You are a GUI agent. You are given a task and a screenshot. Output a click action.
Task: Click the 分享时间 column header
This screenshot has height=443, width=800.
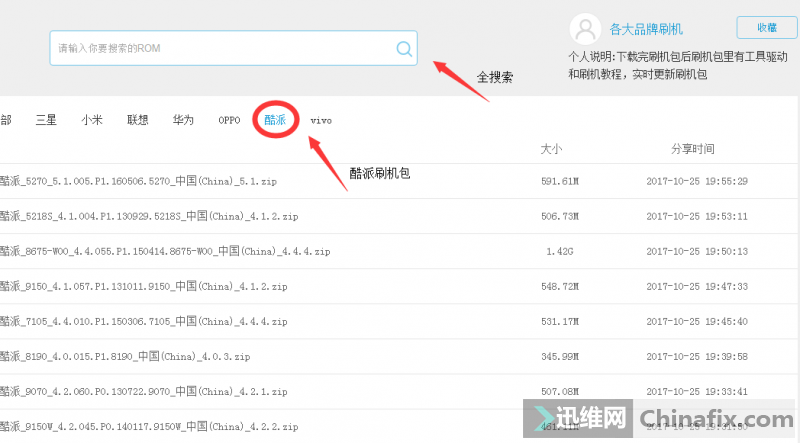692,149
